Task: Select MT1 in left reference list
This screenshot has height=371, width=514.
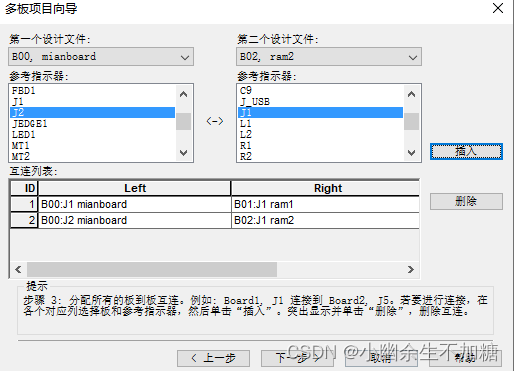Action: point(92,146)
